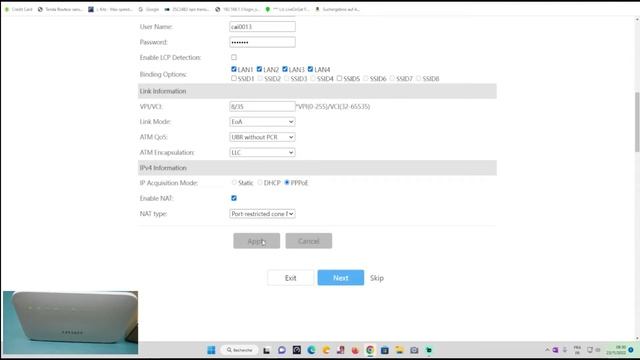Viewport: 640px width, 360px height.
Task: Open Task View from the taskbar
Action: coord(267,350)
